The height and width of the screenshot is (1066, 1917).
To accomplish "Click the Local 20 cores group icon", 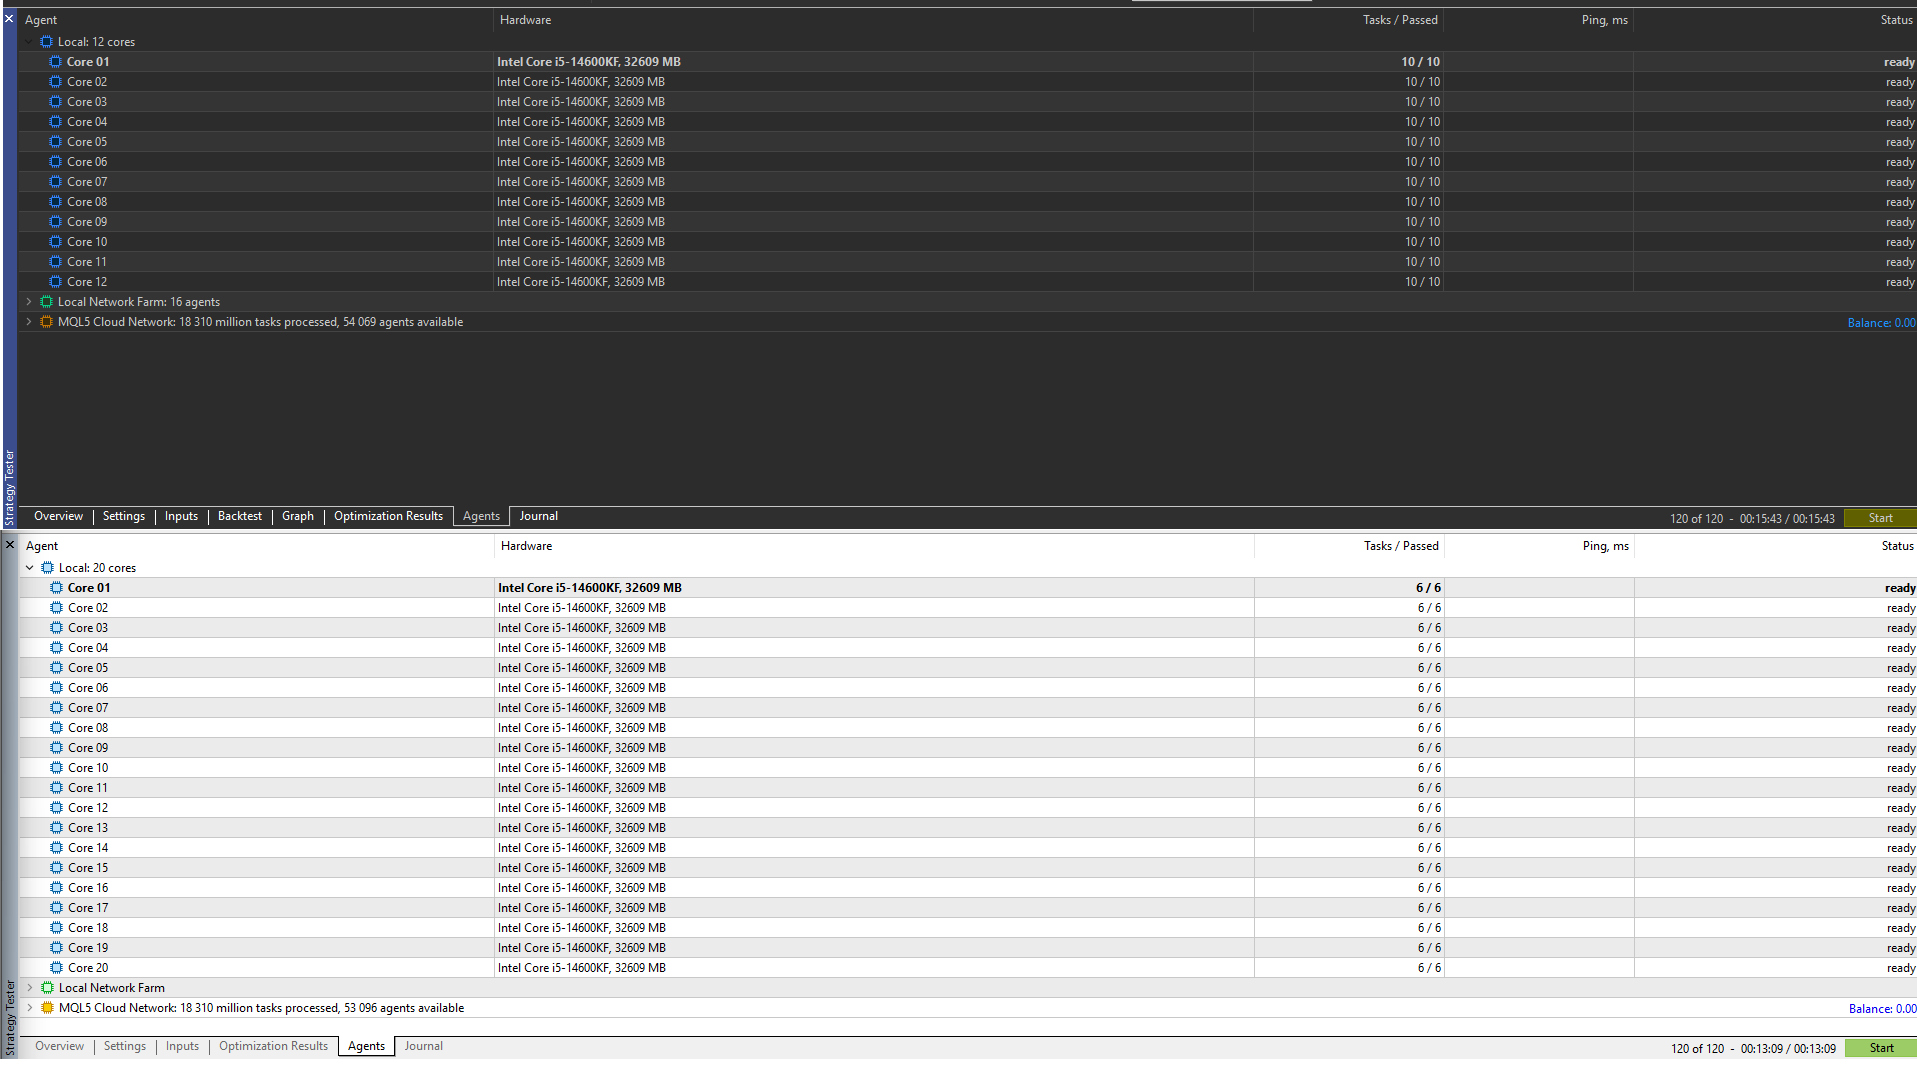I will [47, 568].
